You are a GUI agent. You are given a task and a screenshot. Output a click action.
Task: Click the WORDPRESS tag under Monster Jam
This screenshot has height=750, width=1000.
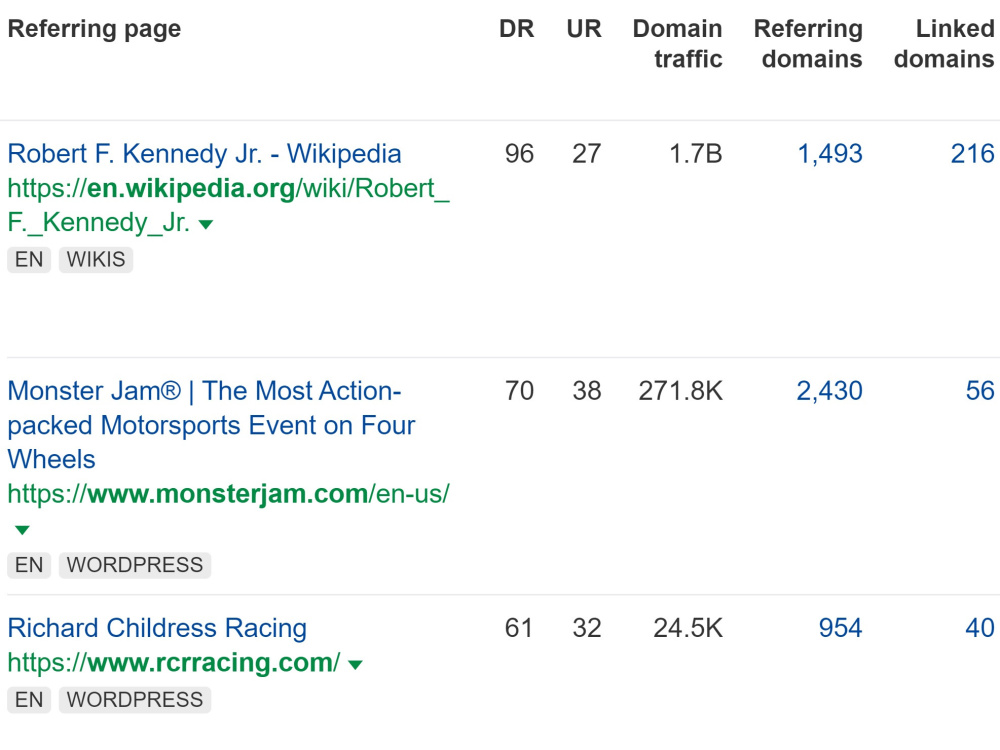tap(135, 565)
